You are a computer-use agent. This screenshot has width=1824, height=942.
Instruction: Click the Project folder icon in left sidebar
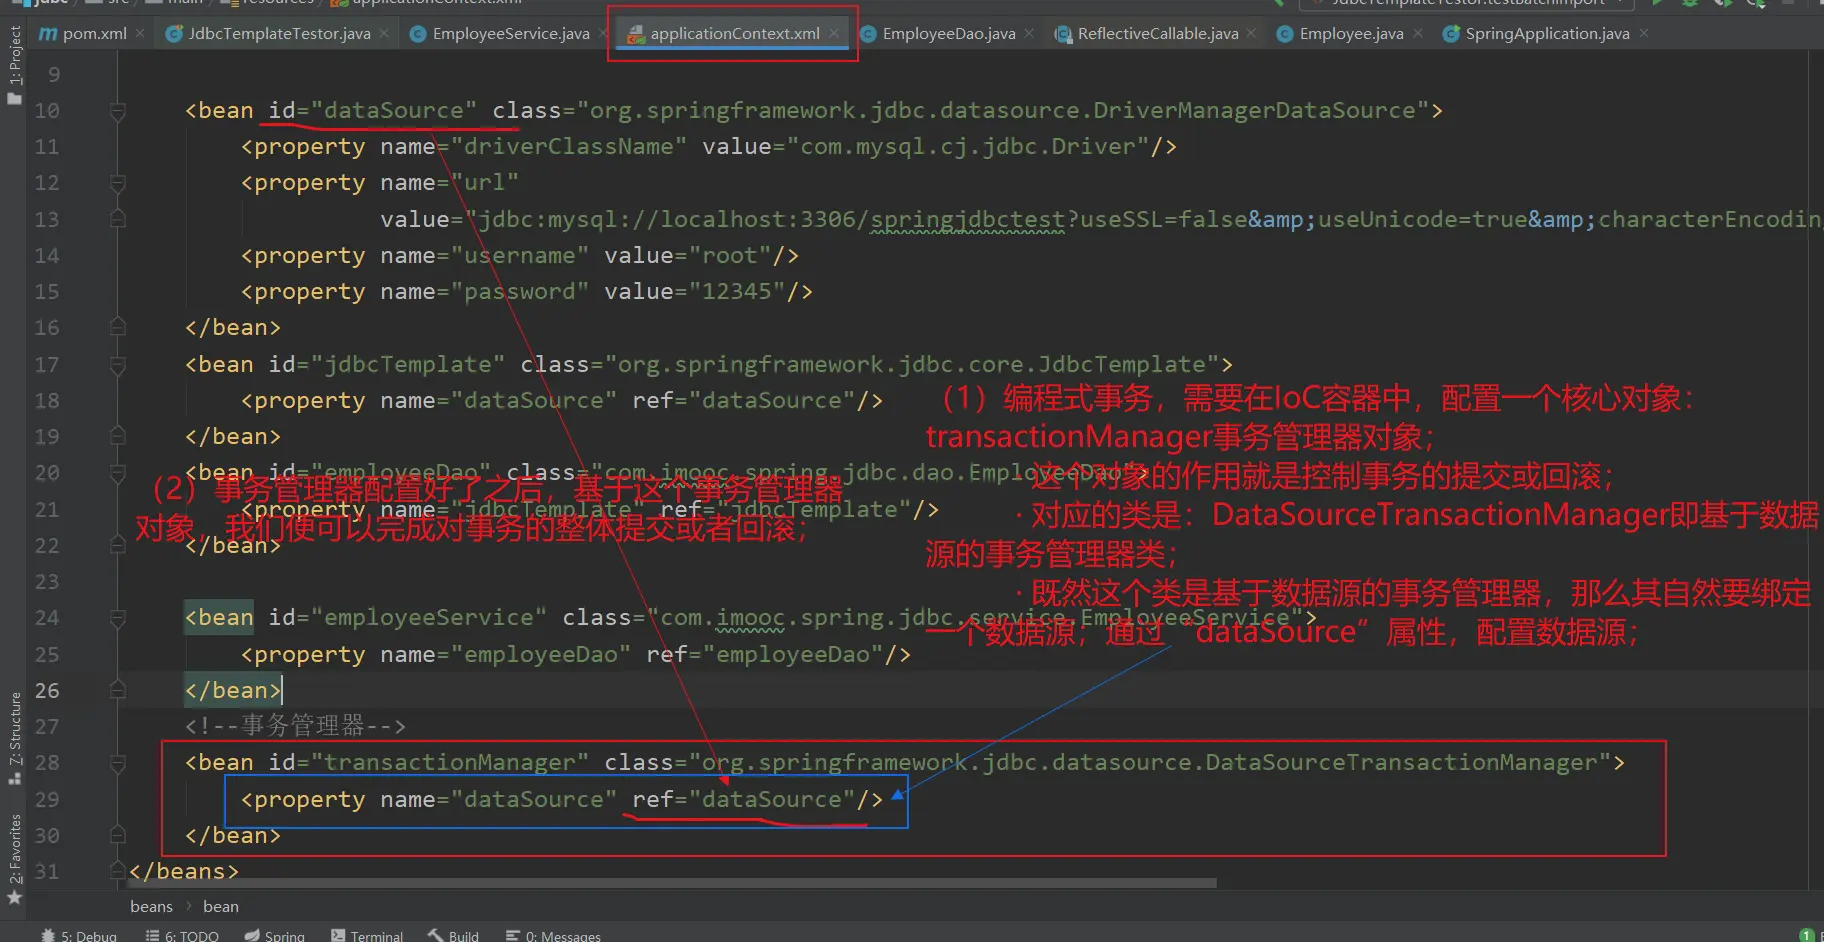(14, 98)
